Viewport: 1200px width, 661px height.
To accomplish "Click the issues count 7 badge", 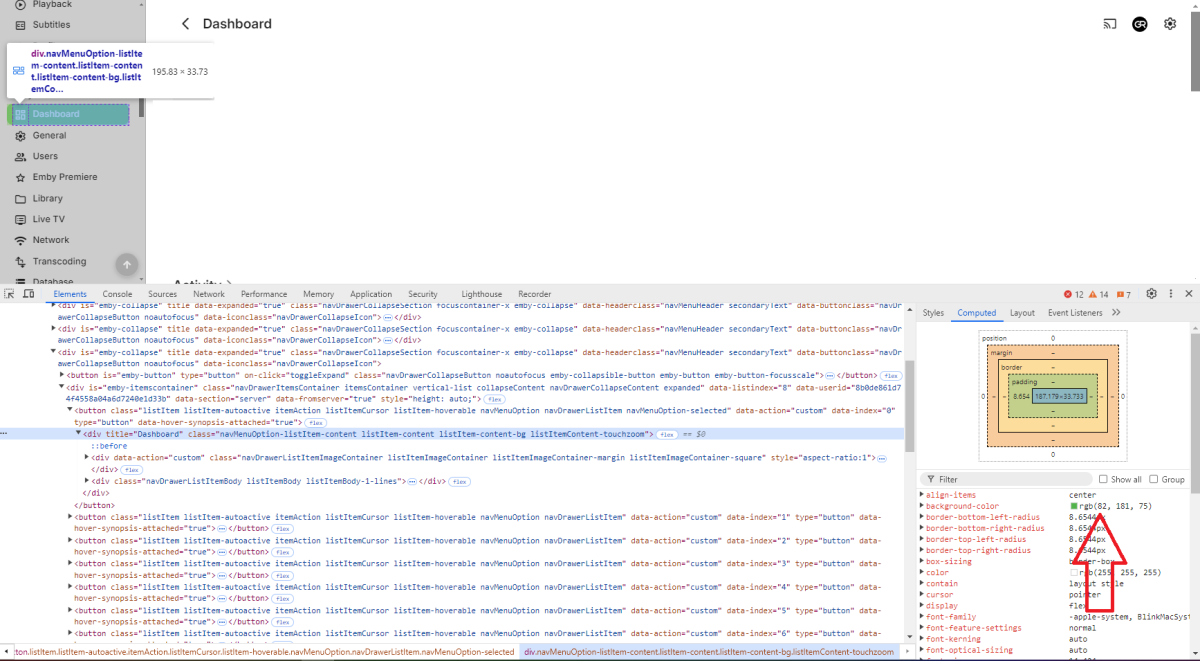I will pyautogui.click(x=1124, y=295).
